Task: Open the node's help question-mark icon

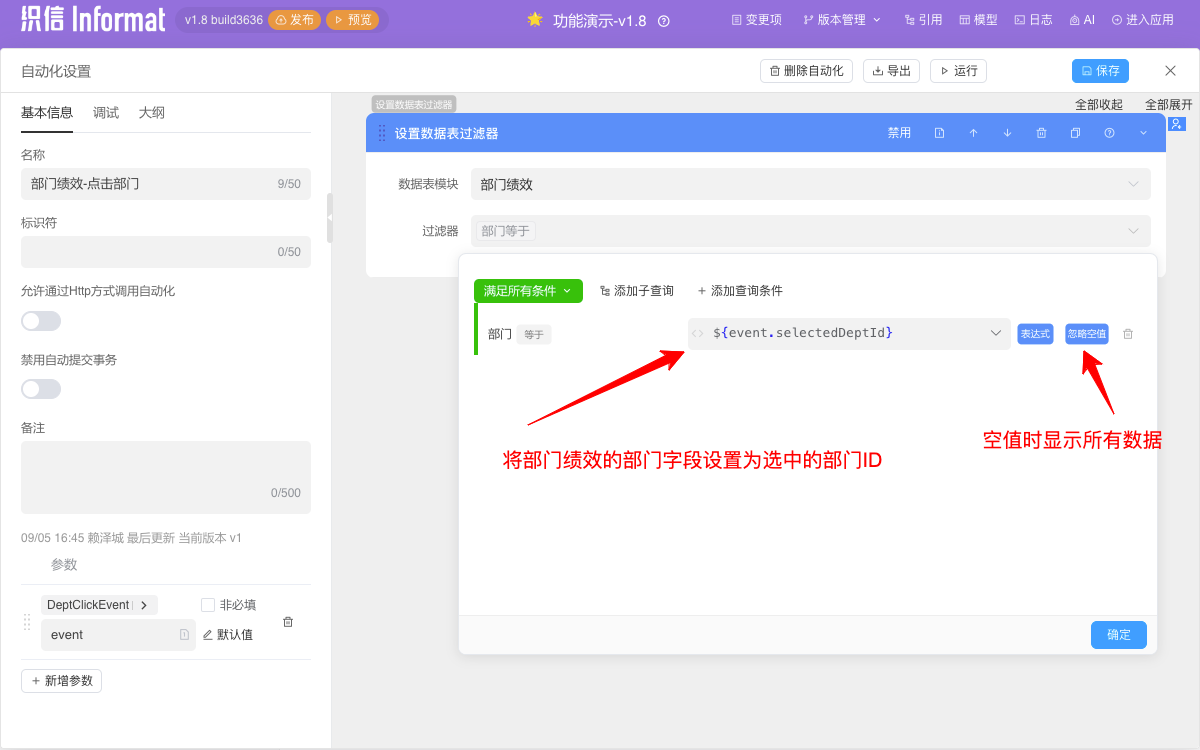Action: click(1109, 132)
